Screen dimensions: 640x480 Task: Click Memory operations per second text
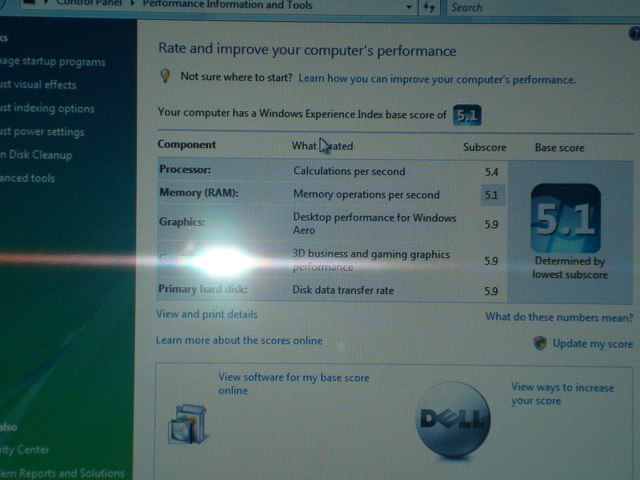pos(366,194)
